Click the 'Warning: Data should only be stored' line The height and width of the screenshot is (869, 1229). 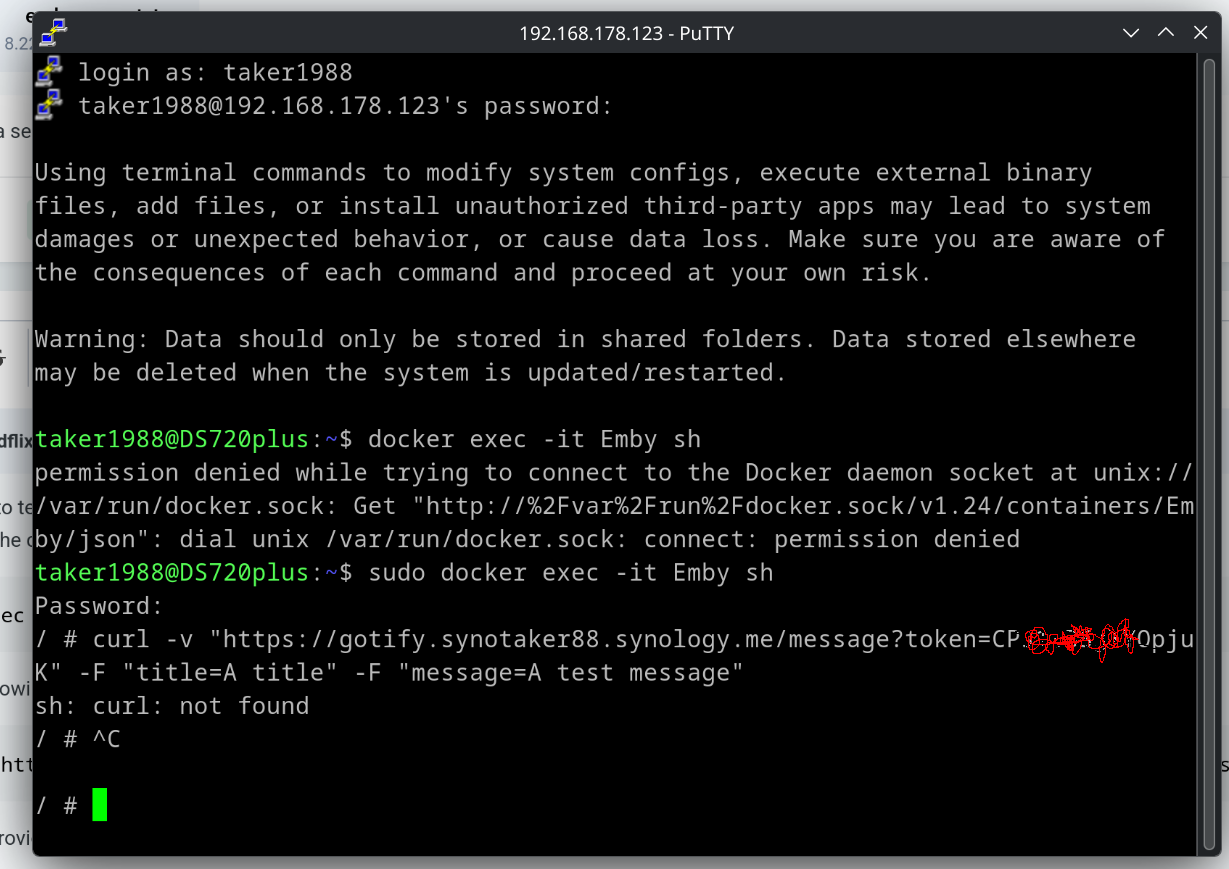tap(584, 339)
